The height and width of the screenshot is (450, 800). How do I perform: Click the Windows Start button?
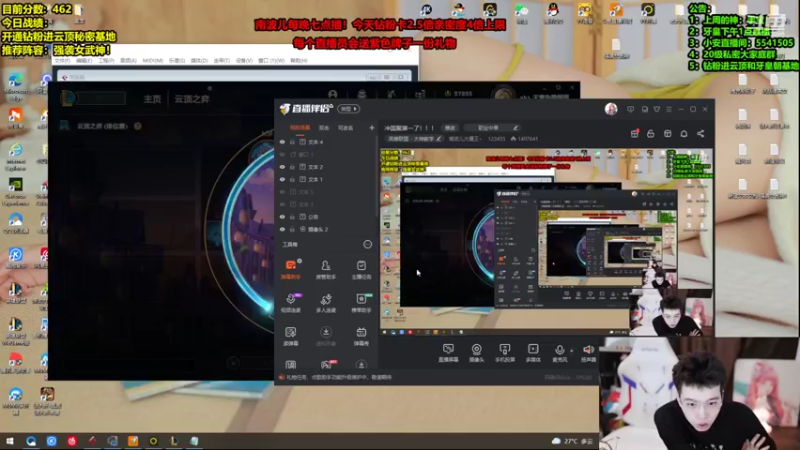9,441
